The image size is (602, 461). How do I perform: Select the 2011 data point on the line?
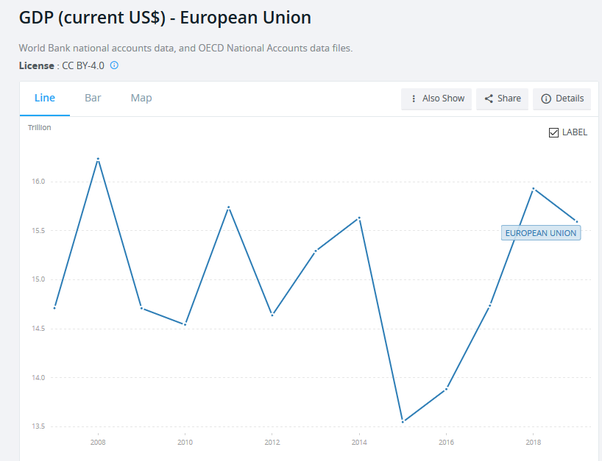pyautogui.click(x=229, y=207)
